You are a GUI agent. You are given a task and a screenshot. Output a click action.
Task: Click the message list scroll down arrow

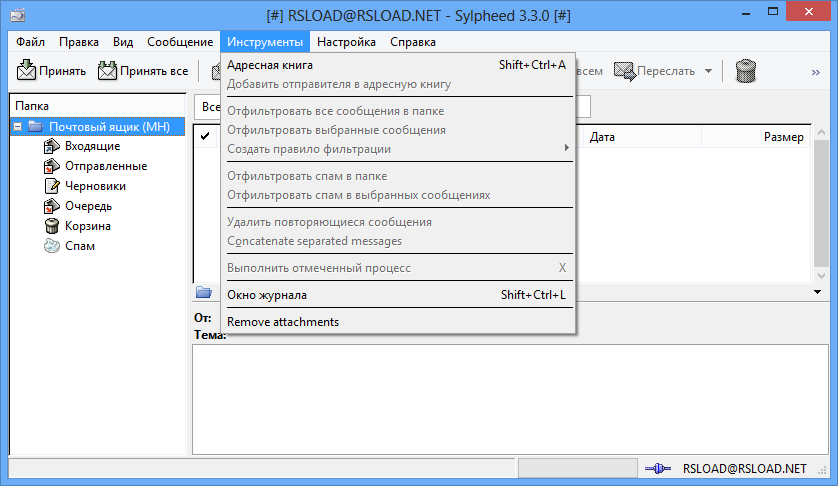point(821,276)
